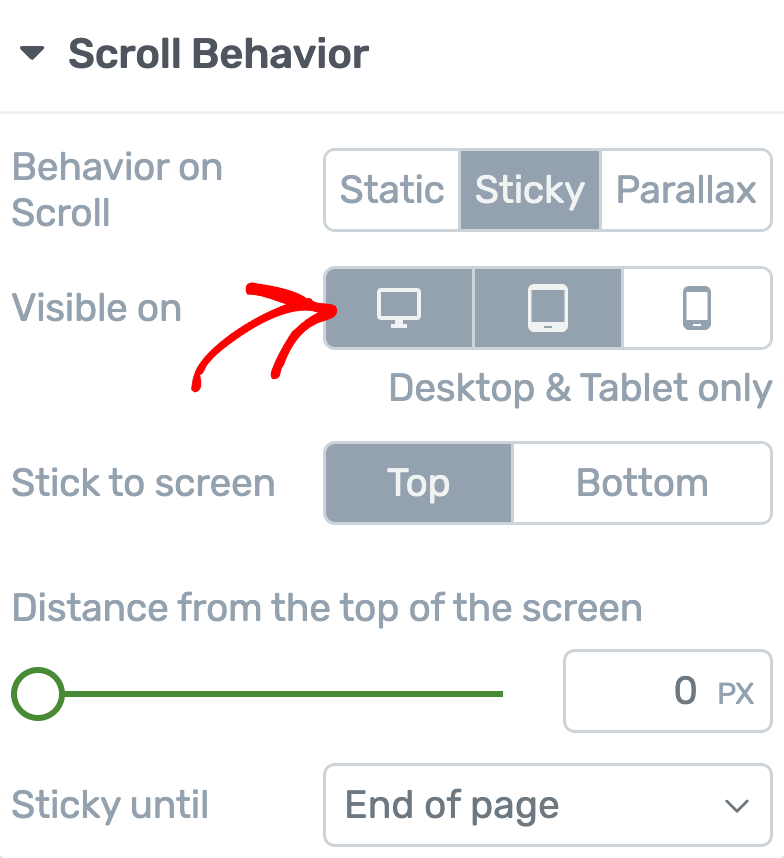784x858 pixels.
Task: Stick the element to screen Bottom
Action: point(642,483)
